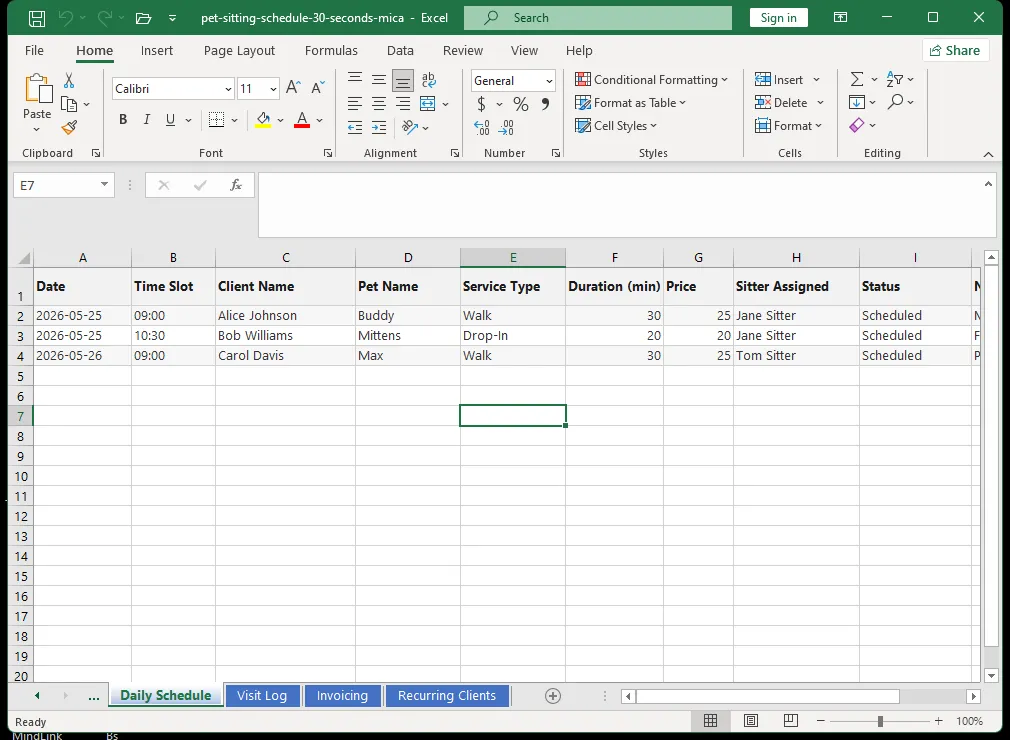1010x740 pixels.
Task: Click the Sign in button
Action: click(778, 17)
